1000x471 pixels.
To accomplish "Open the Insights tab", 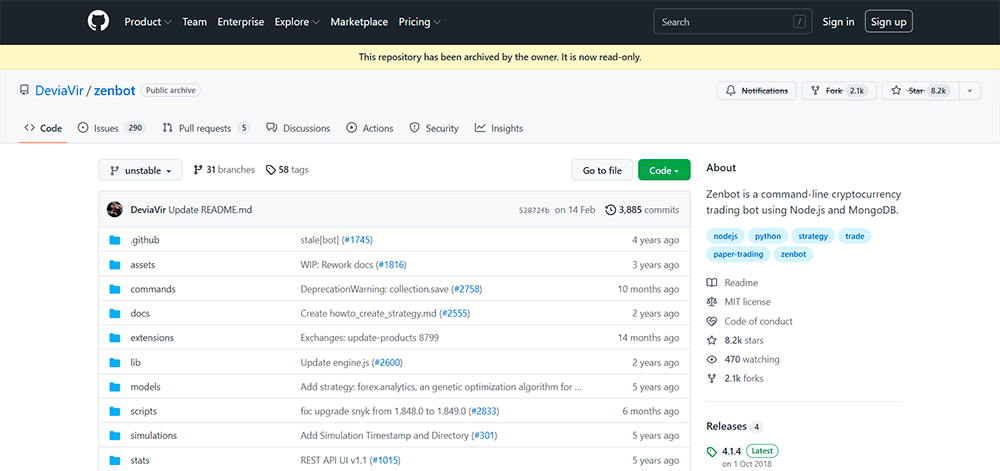I will pos(499,128).
